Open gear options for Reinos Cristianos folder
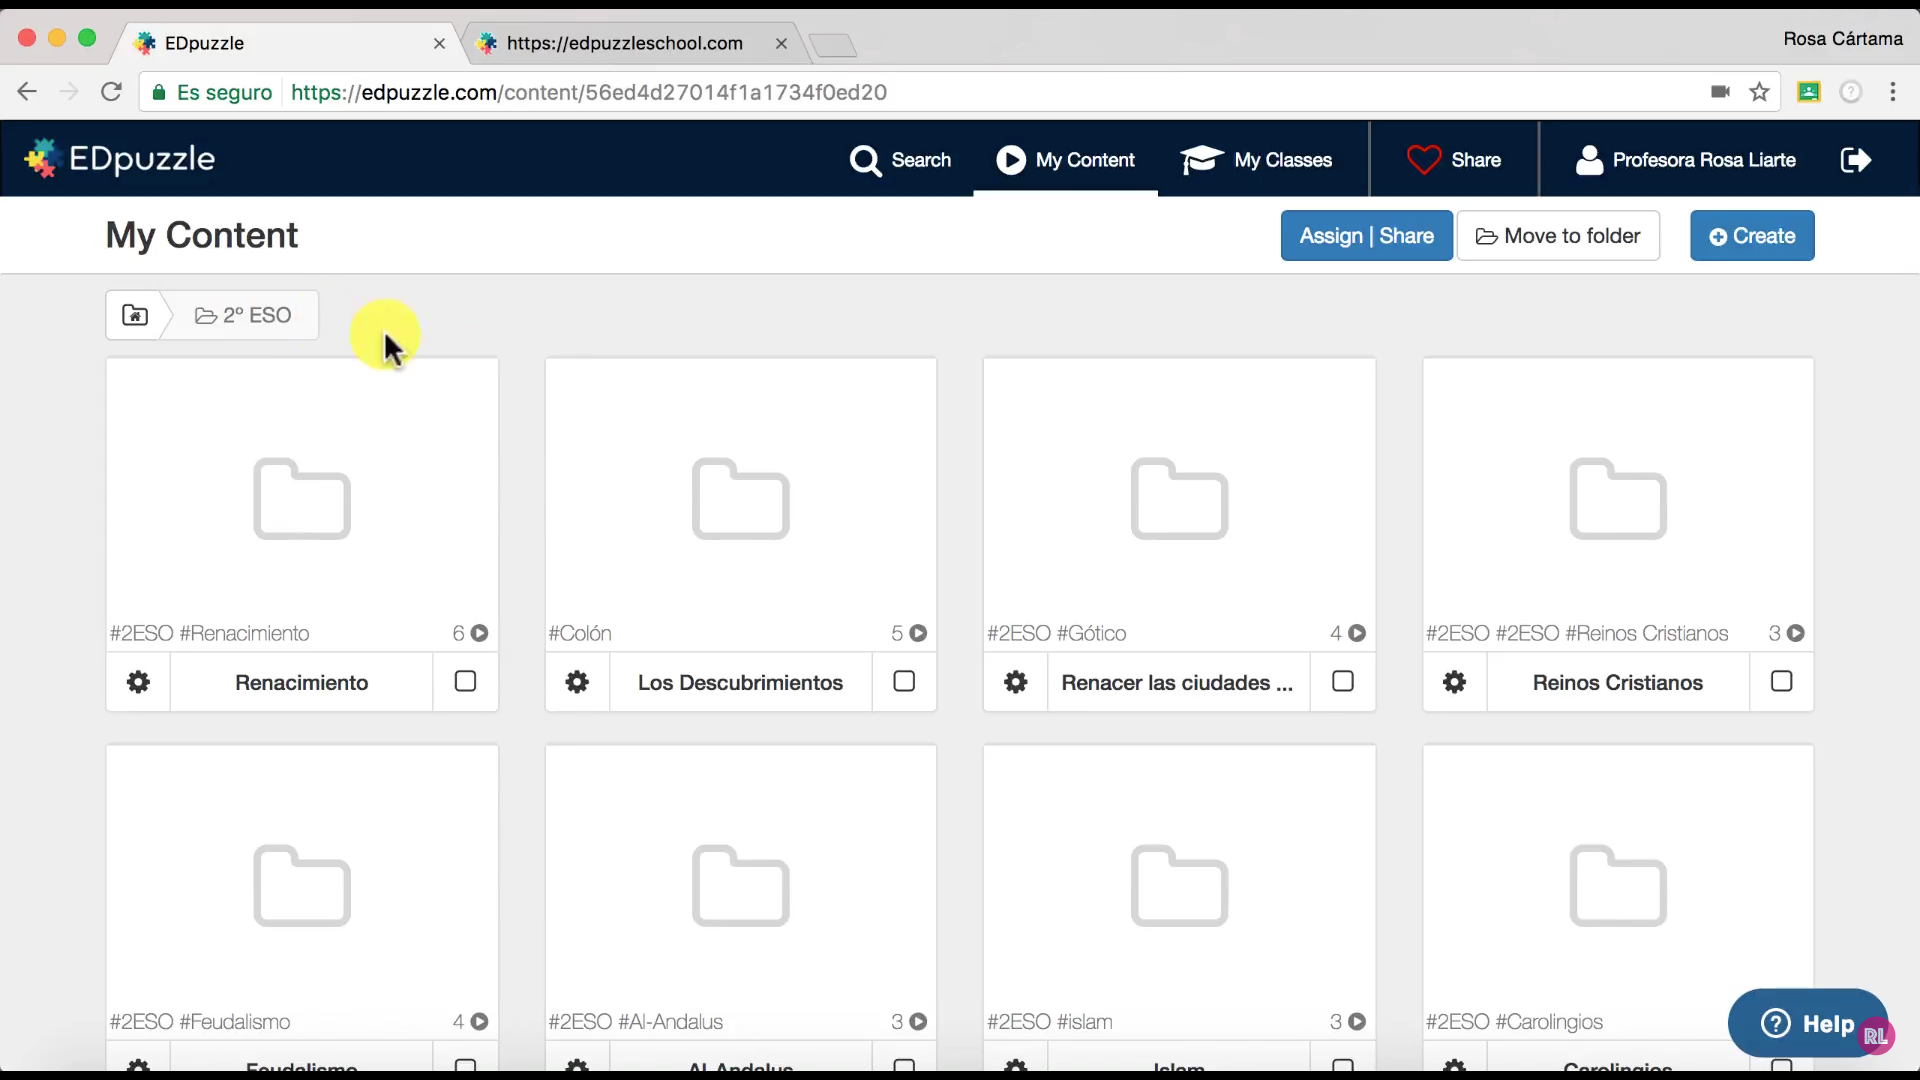1920x1080 pixels. coord(1454,682)
